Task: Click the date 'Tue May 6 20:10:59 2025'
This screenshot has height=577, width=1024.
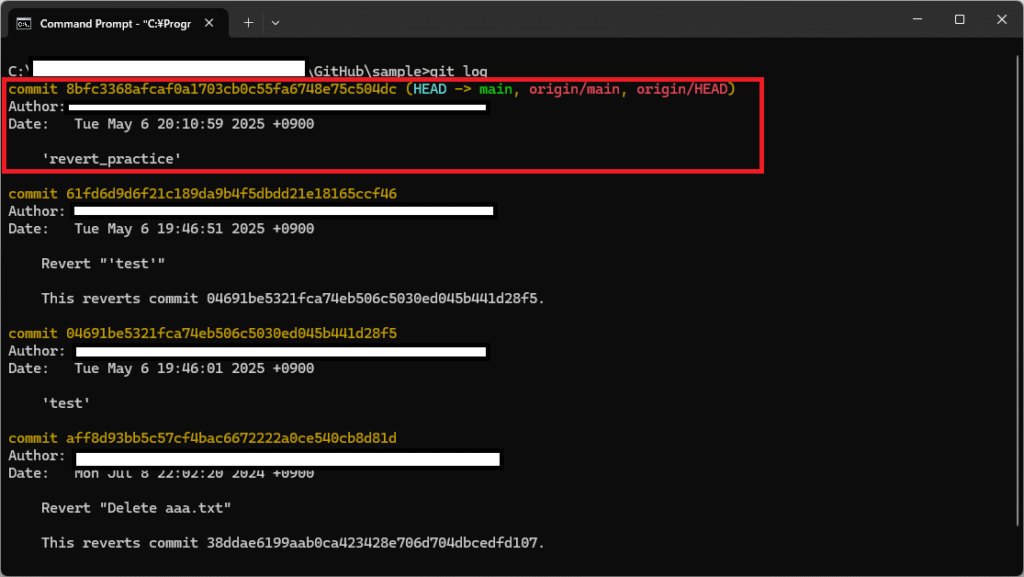Action: point(169,124)
